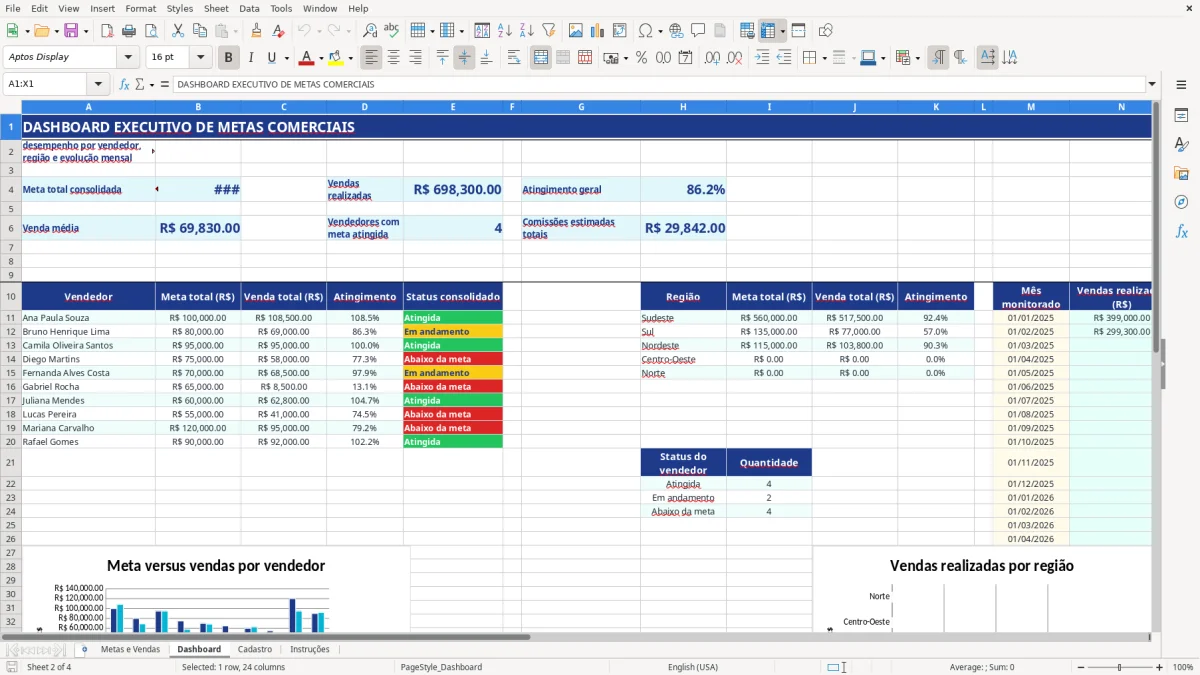Switch to the Cadastro sheet tab
The width and height of the screenshot is (1200, 675).
click(x=255, y=649)
